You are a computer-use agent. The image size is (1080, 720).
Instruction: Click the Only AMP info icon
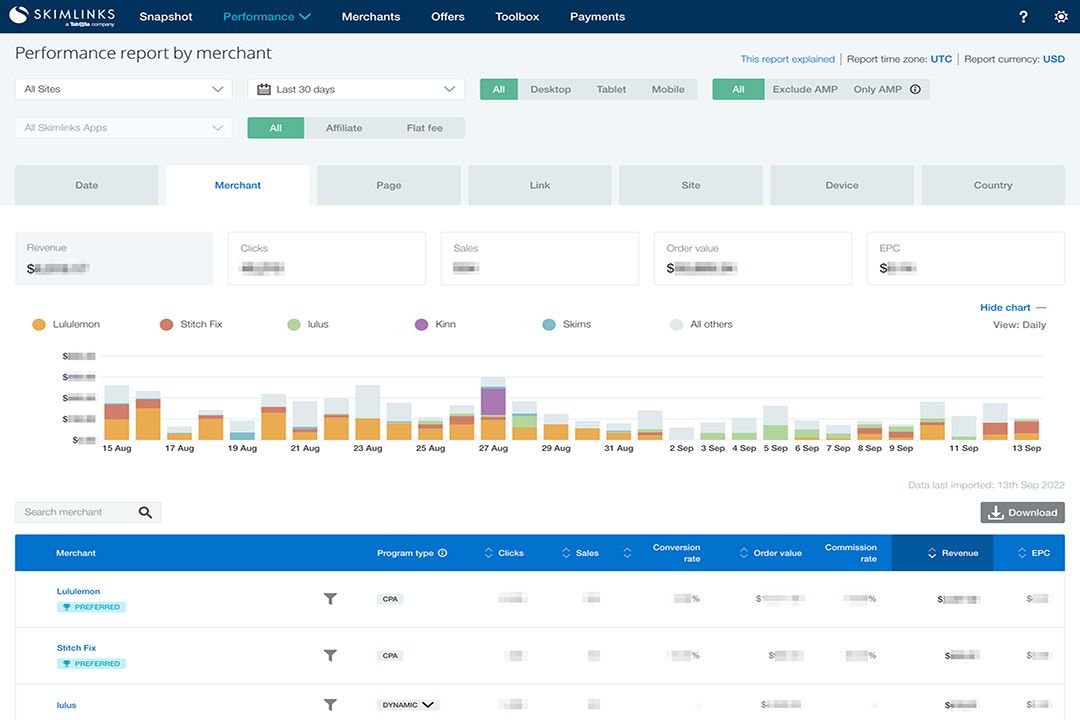pyautogui.click(x=915, y=89)
